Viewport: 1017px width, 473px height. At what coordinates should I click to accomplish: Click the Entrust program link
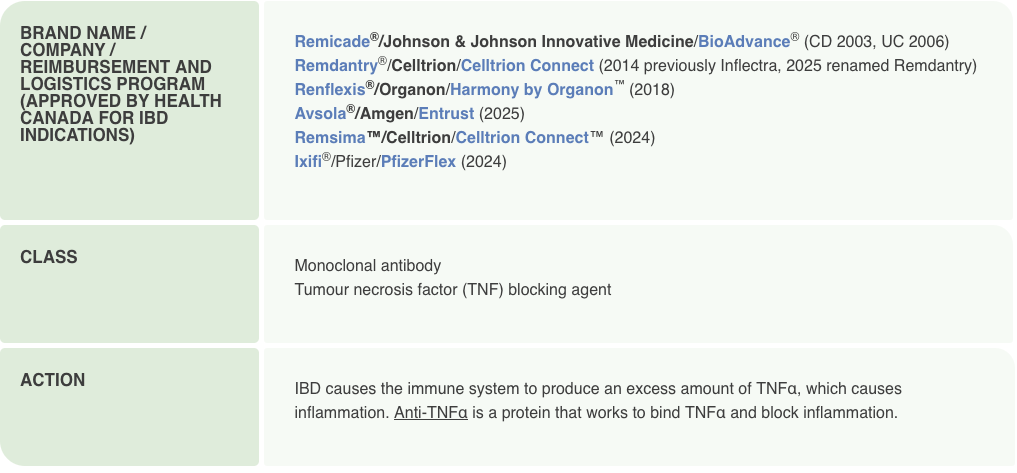(446, 114)
